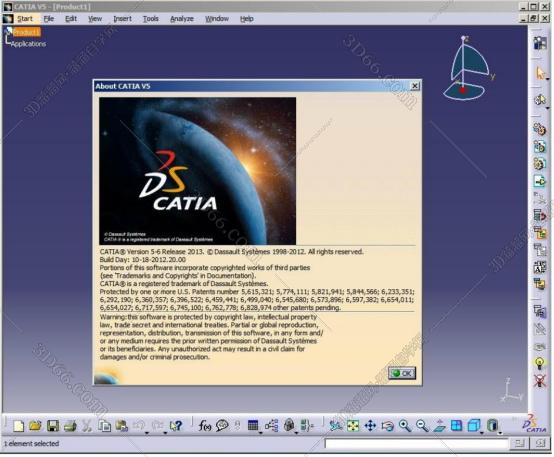This screenshot has height=457, width=554.
Task: Click the Generate Numbering AB icon
Action: tap(540, 267)
